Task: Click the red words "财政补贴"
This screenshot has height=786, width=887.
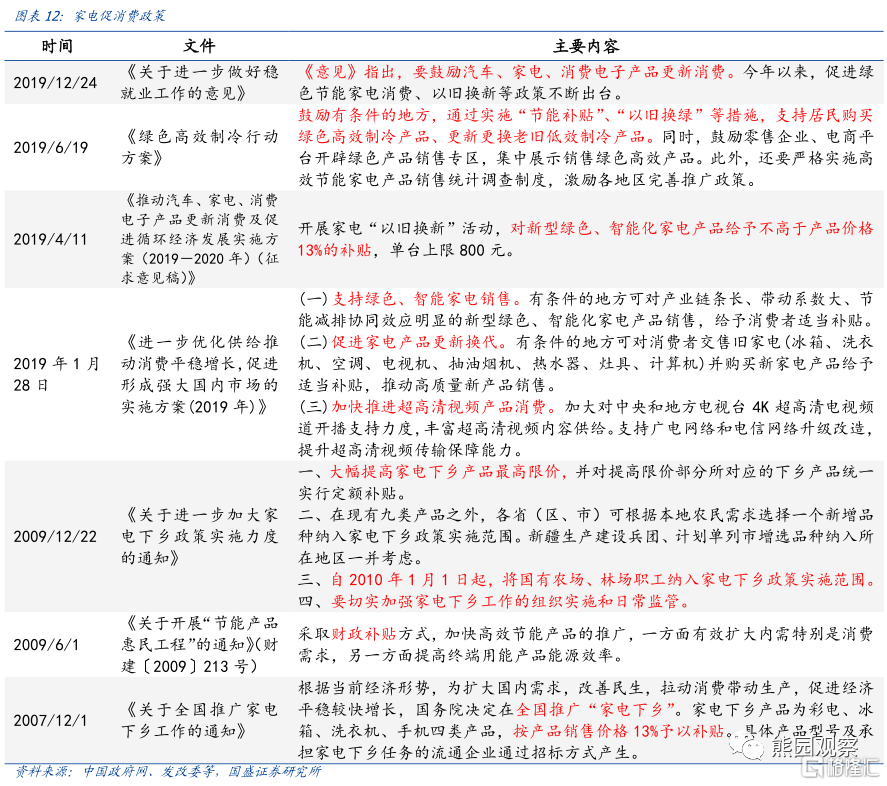Action: pos(364,634)
